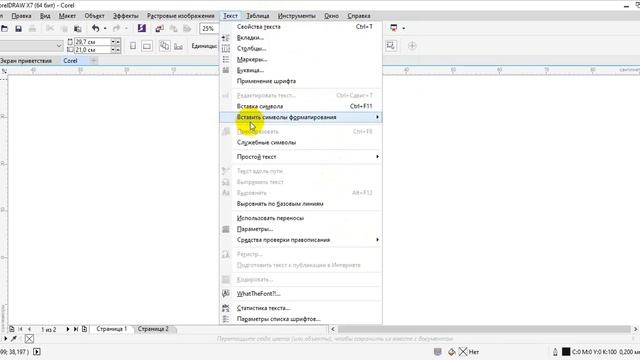Adjust the page width stepper arrows
This screenshot has width=640, height=360.
(116, 42)
